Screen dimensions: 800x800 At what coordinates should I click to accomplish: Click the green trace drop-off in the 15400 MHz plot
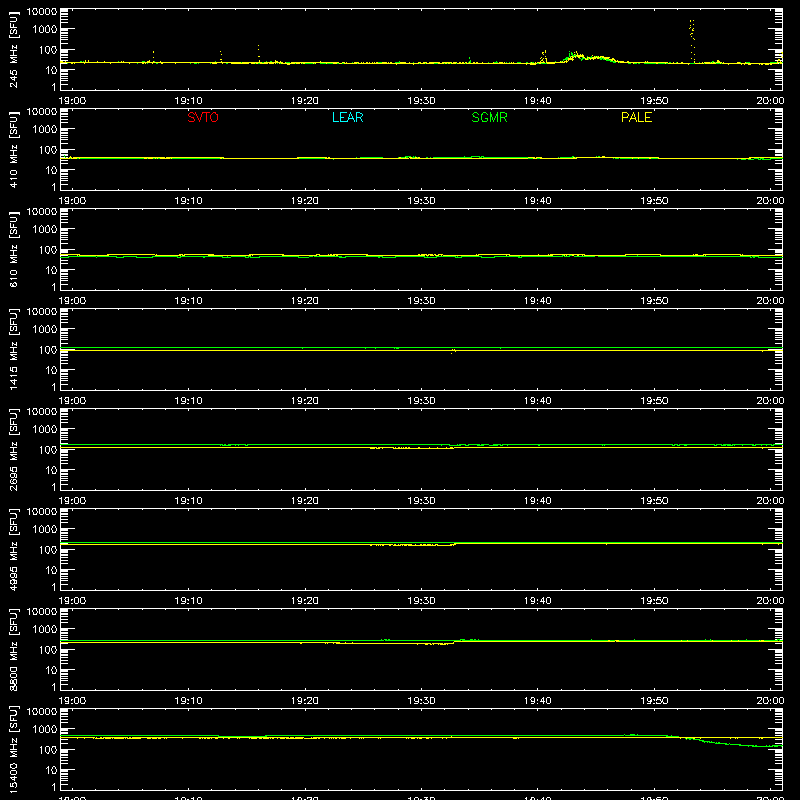point(730,742)
